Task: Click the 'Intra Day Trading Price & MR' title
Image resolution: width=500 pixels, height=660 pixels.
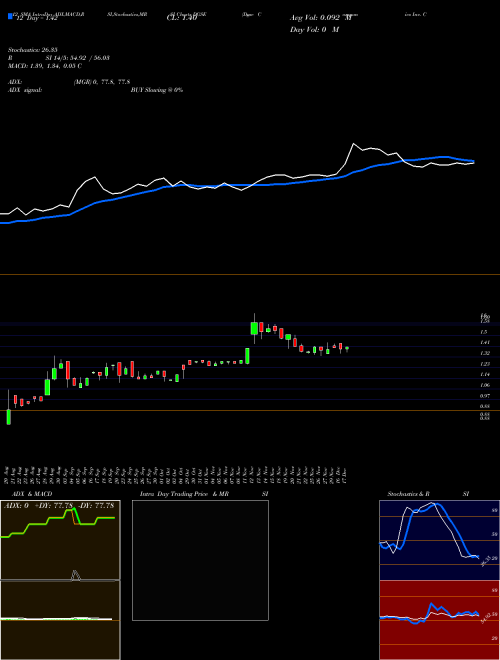Action: (x=184, y=494)
